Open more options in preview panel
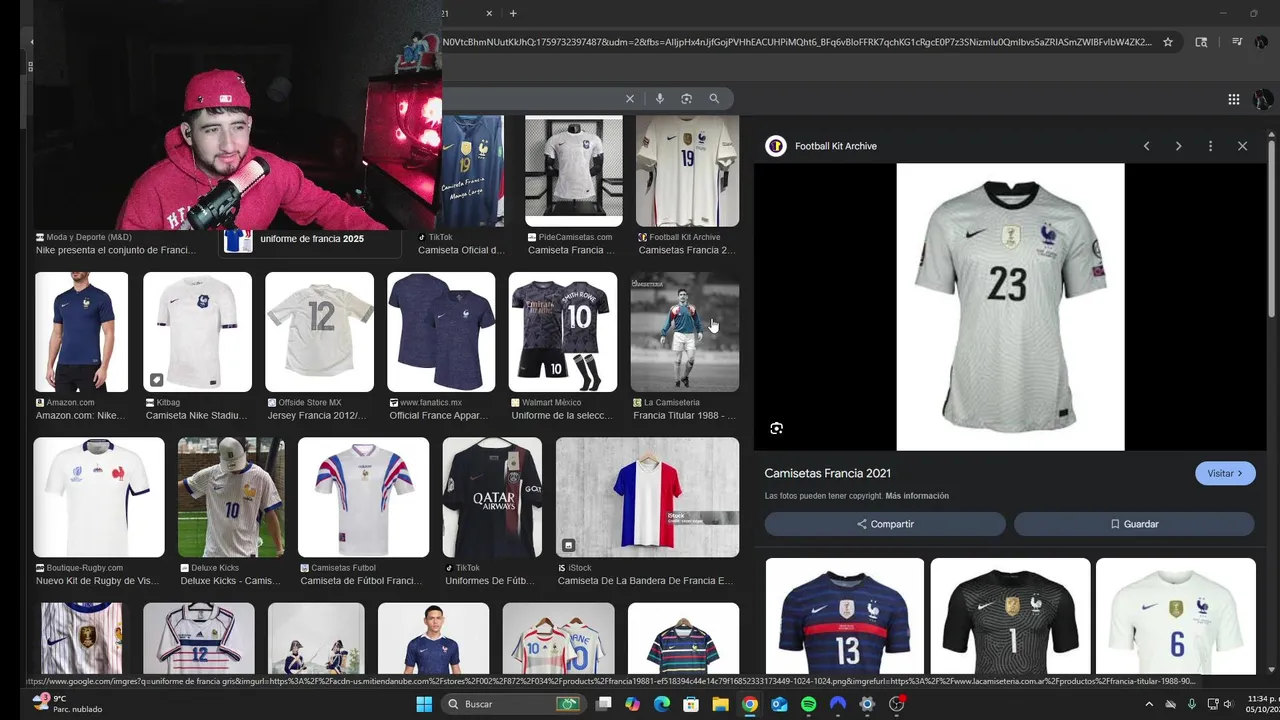This screenshot has width=1280, height=720. point(1211,146)
